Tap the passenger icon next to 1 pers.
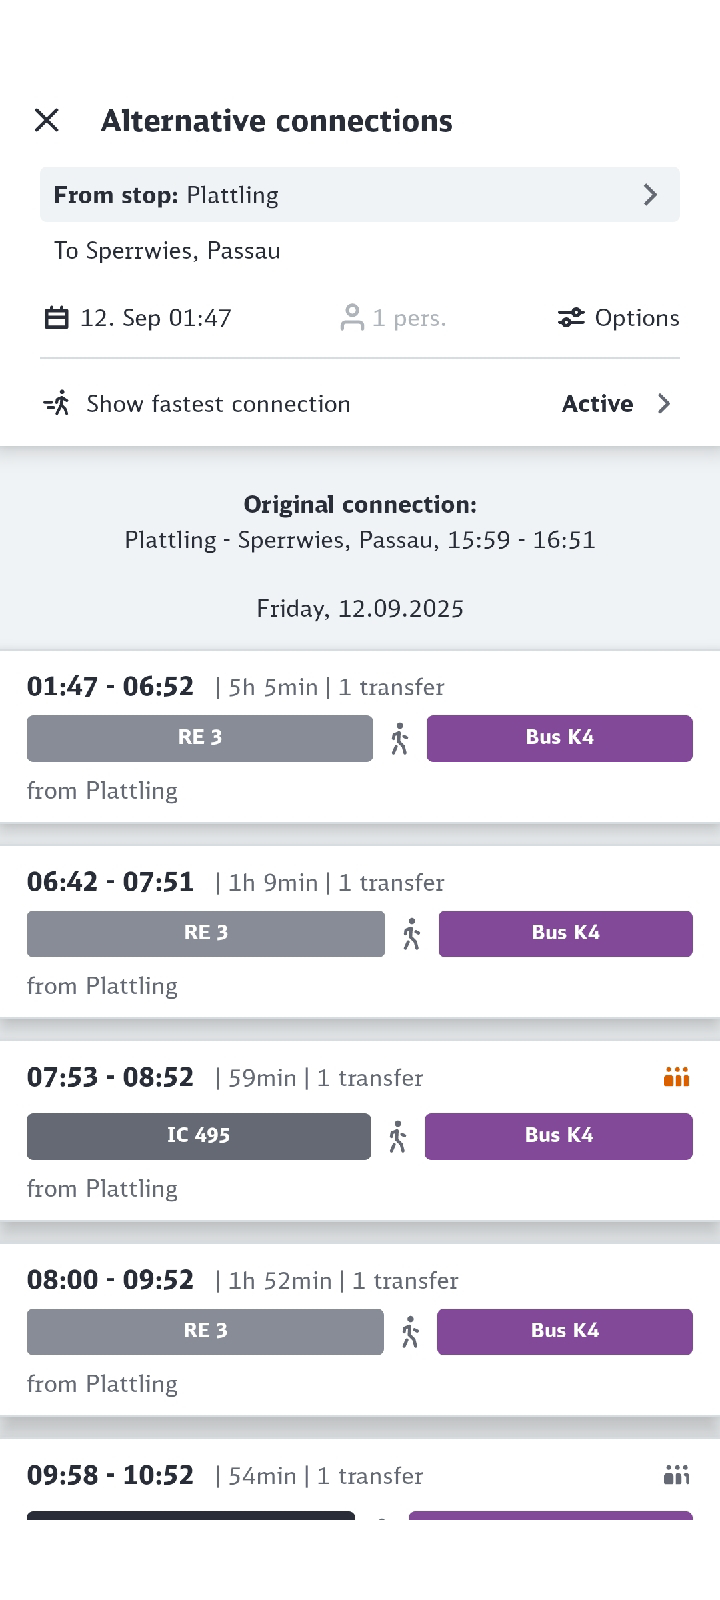The width and height of the screenshot is (720, 1600). tap(351, 318)
